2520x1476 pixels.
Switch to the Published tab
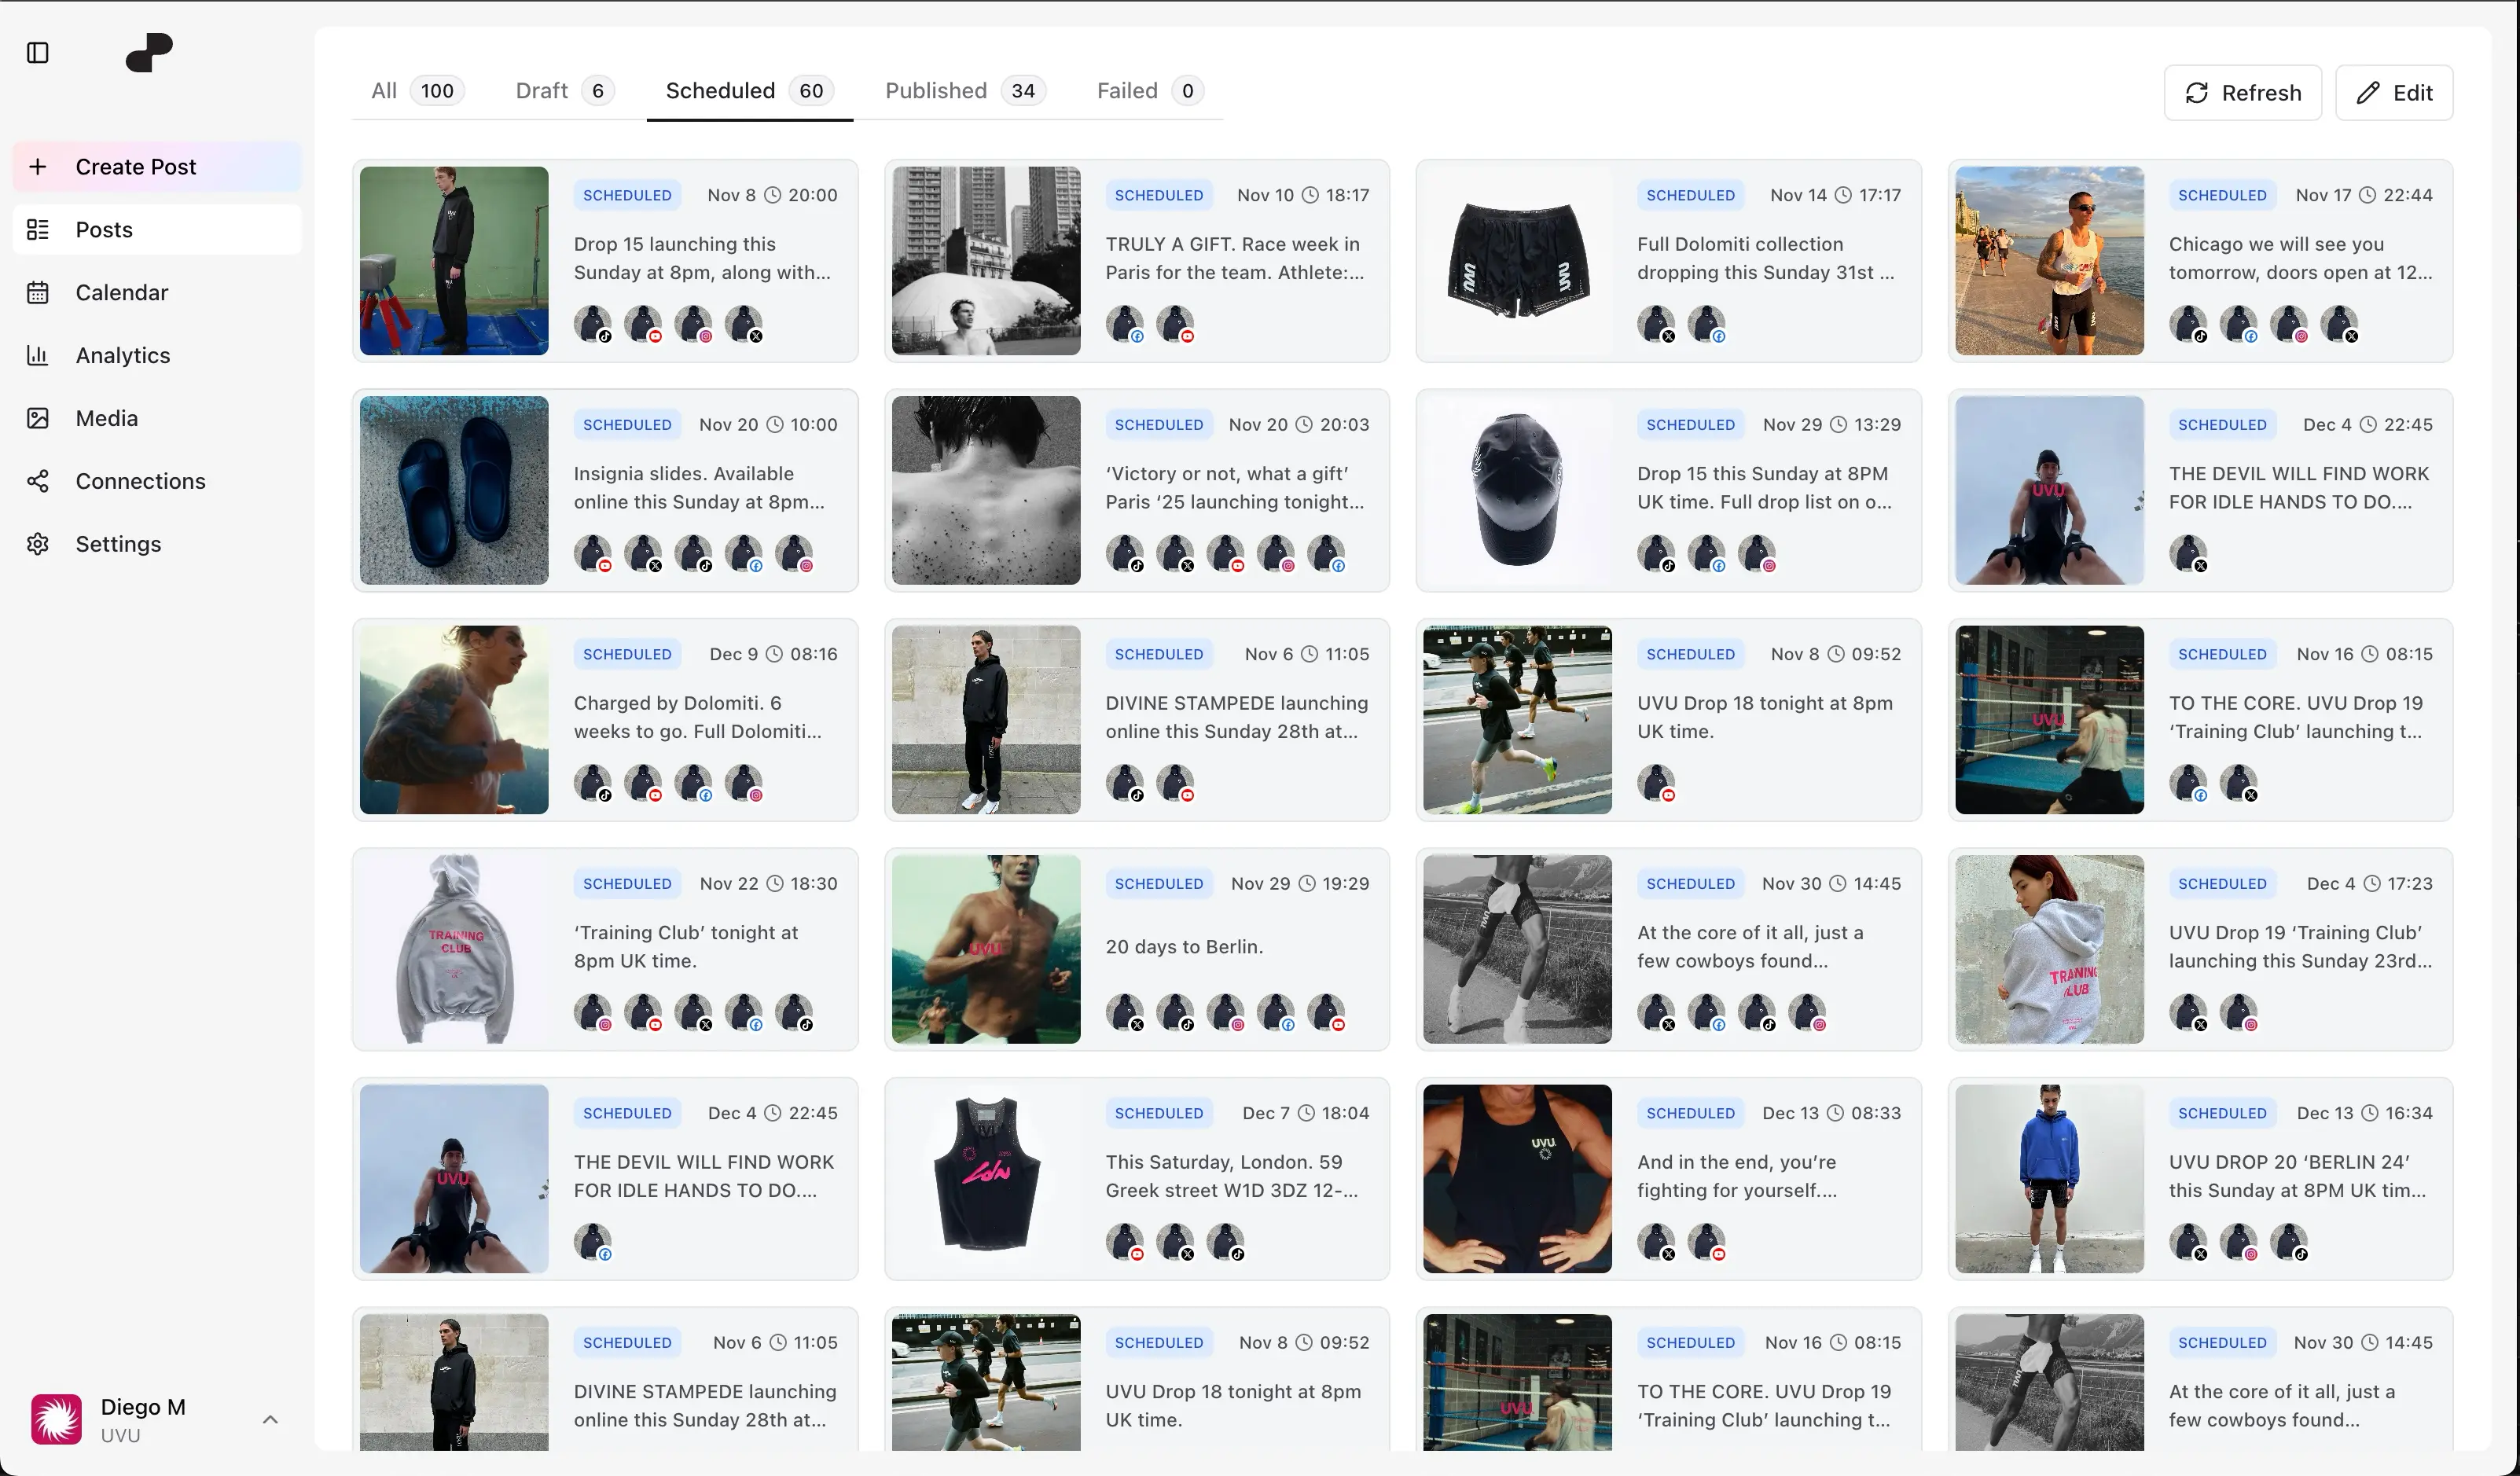tap(935, 90)
